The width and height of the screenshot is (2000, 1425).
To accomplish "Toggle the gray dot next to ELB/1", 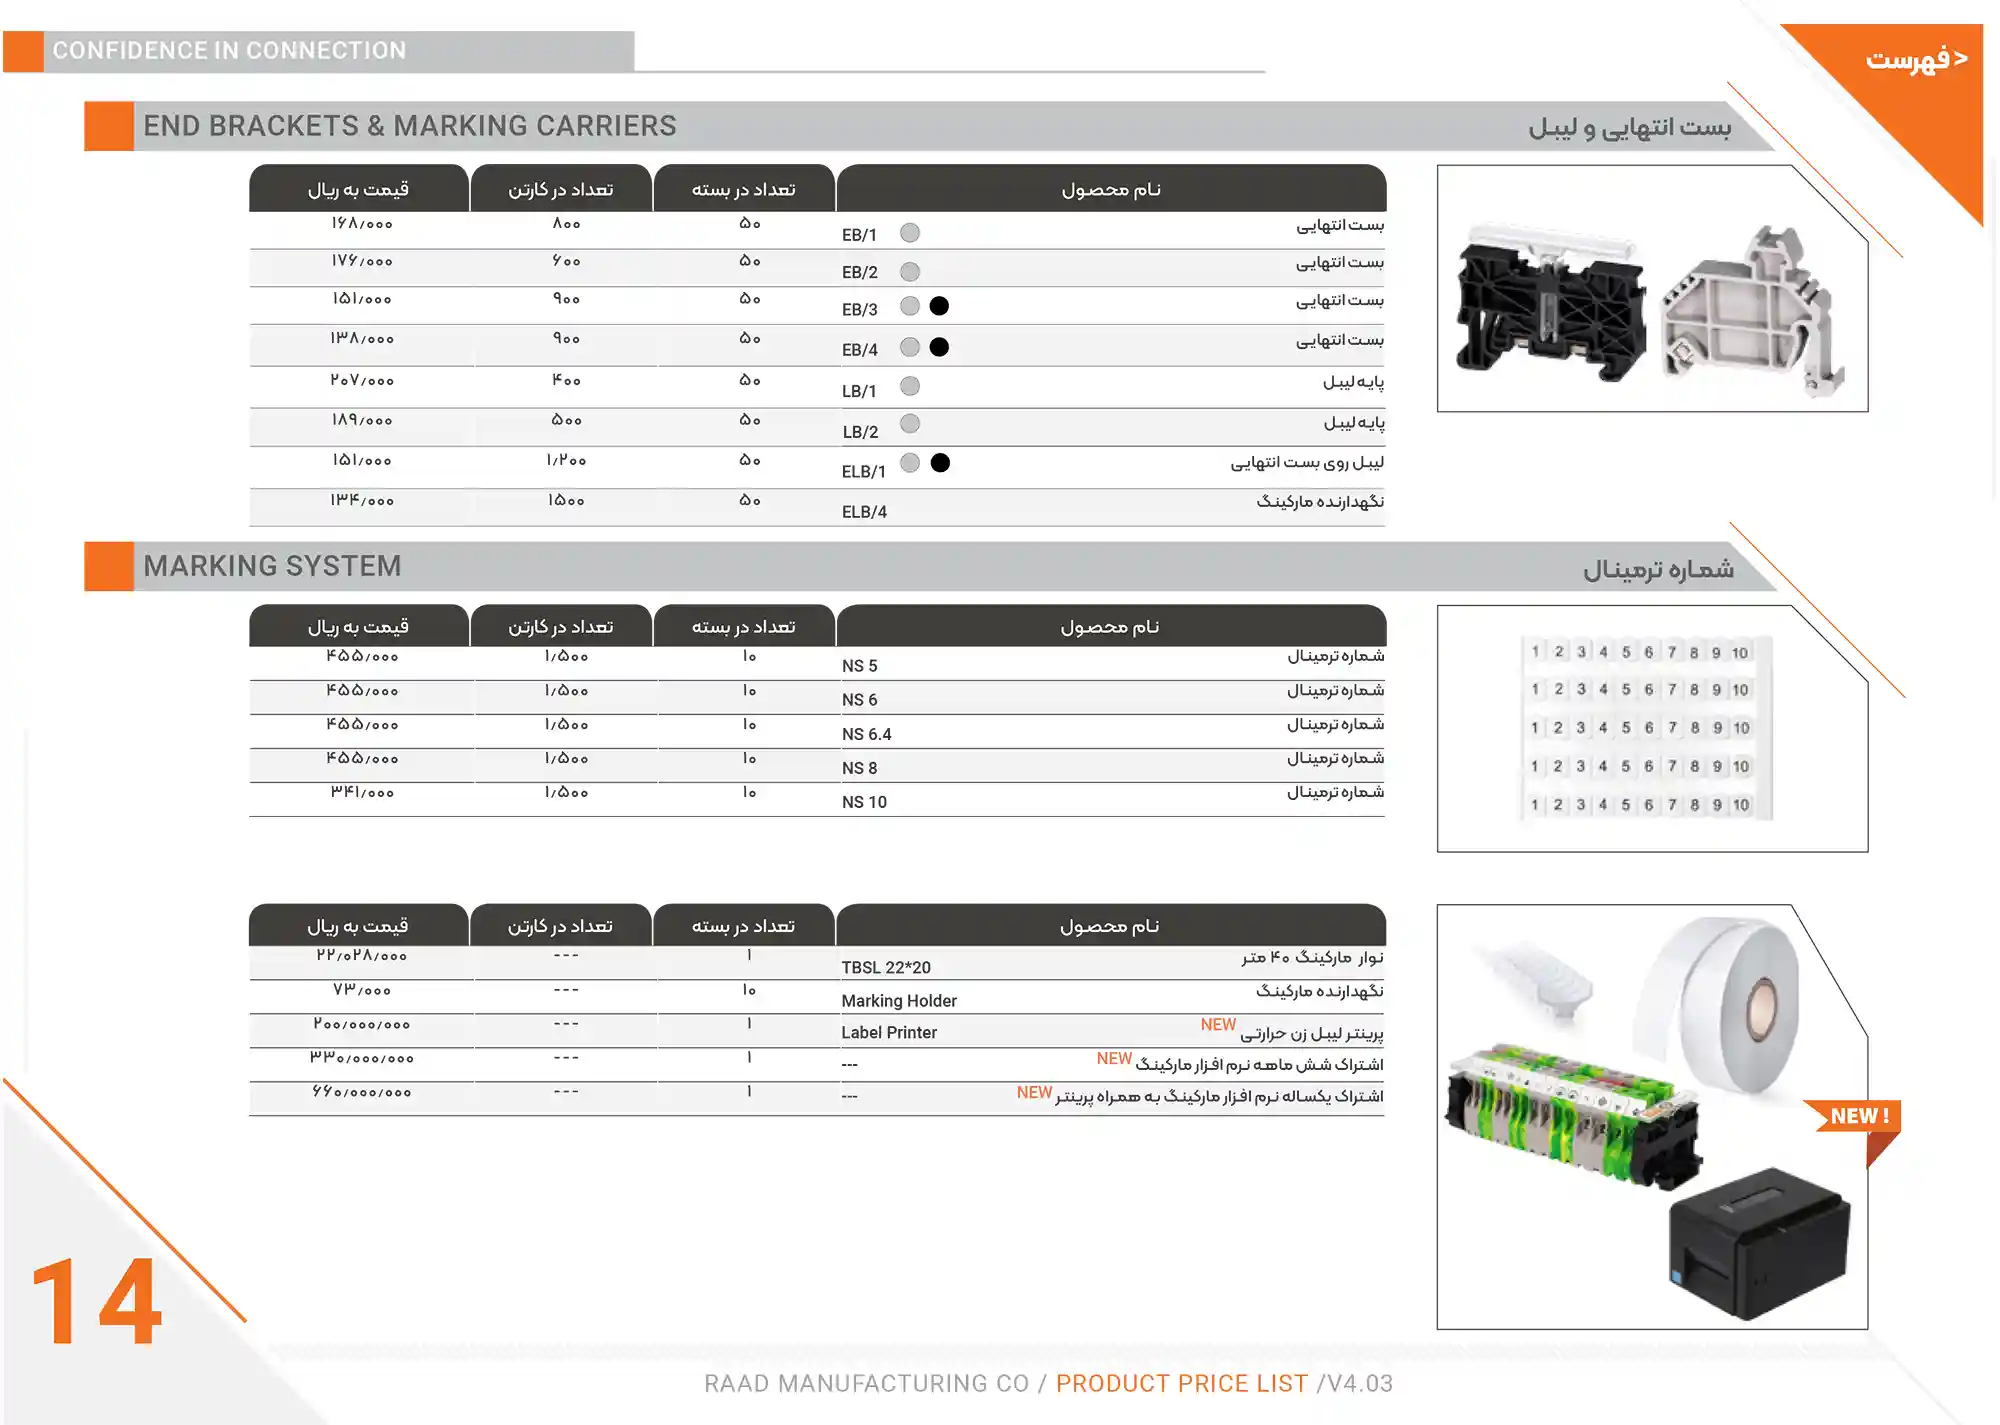I will point(909,462).
